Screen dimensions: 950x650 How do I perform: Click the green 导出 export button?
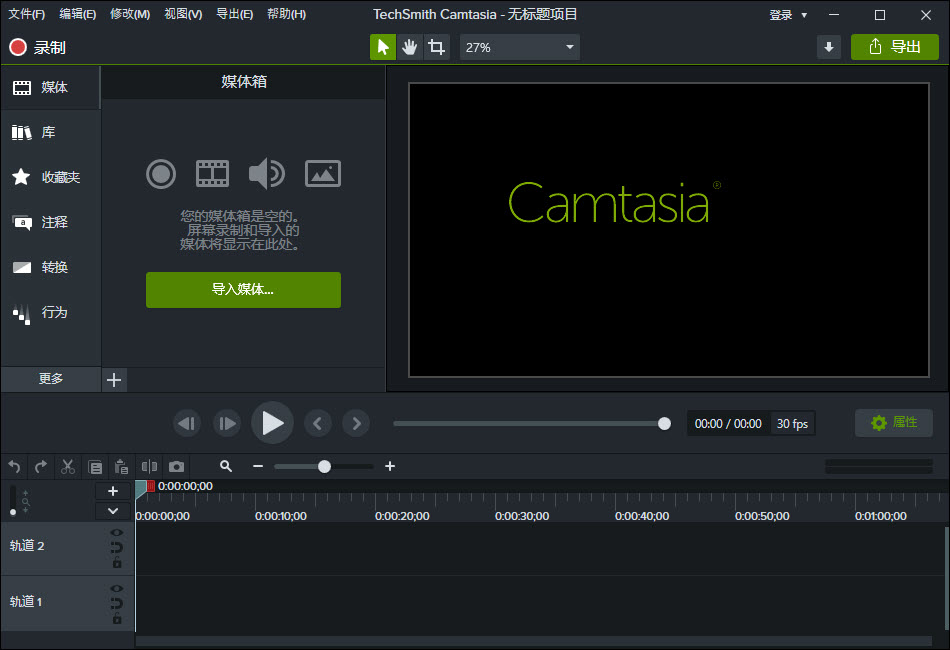(x=895, y=47)
